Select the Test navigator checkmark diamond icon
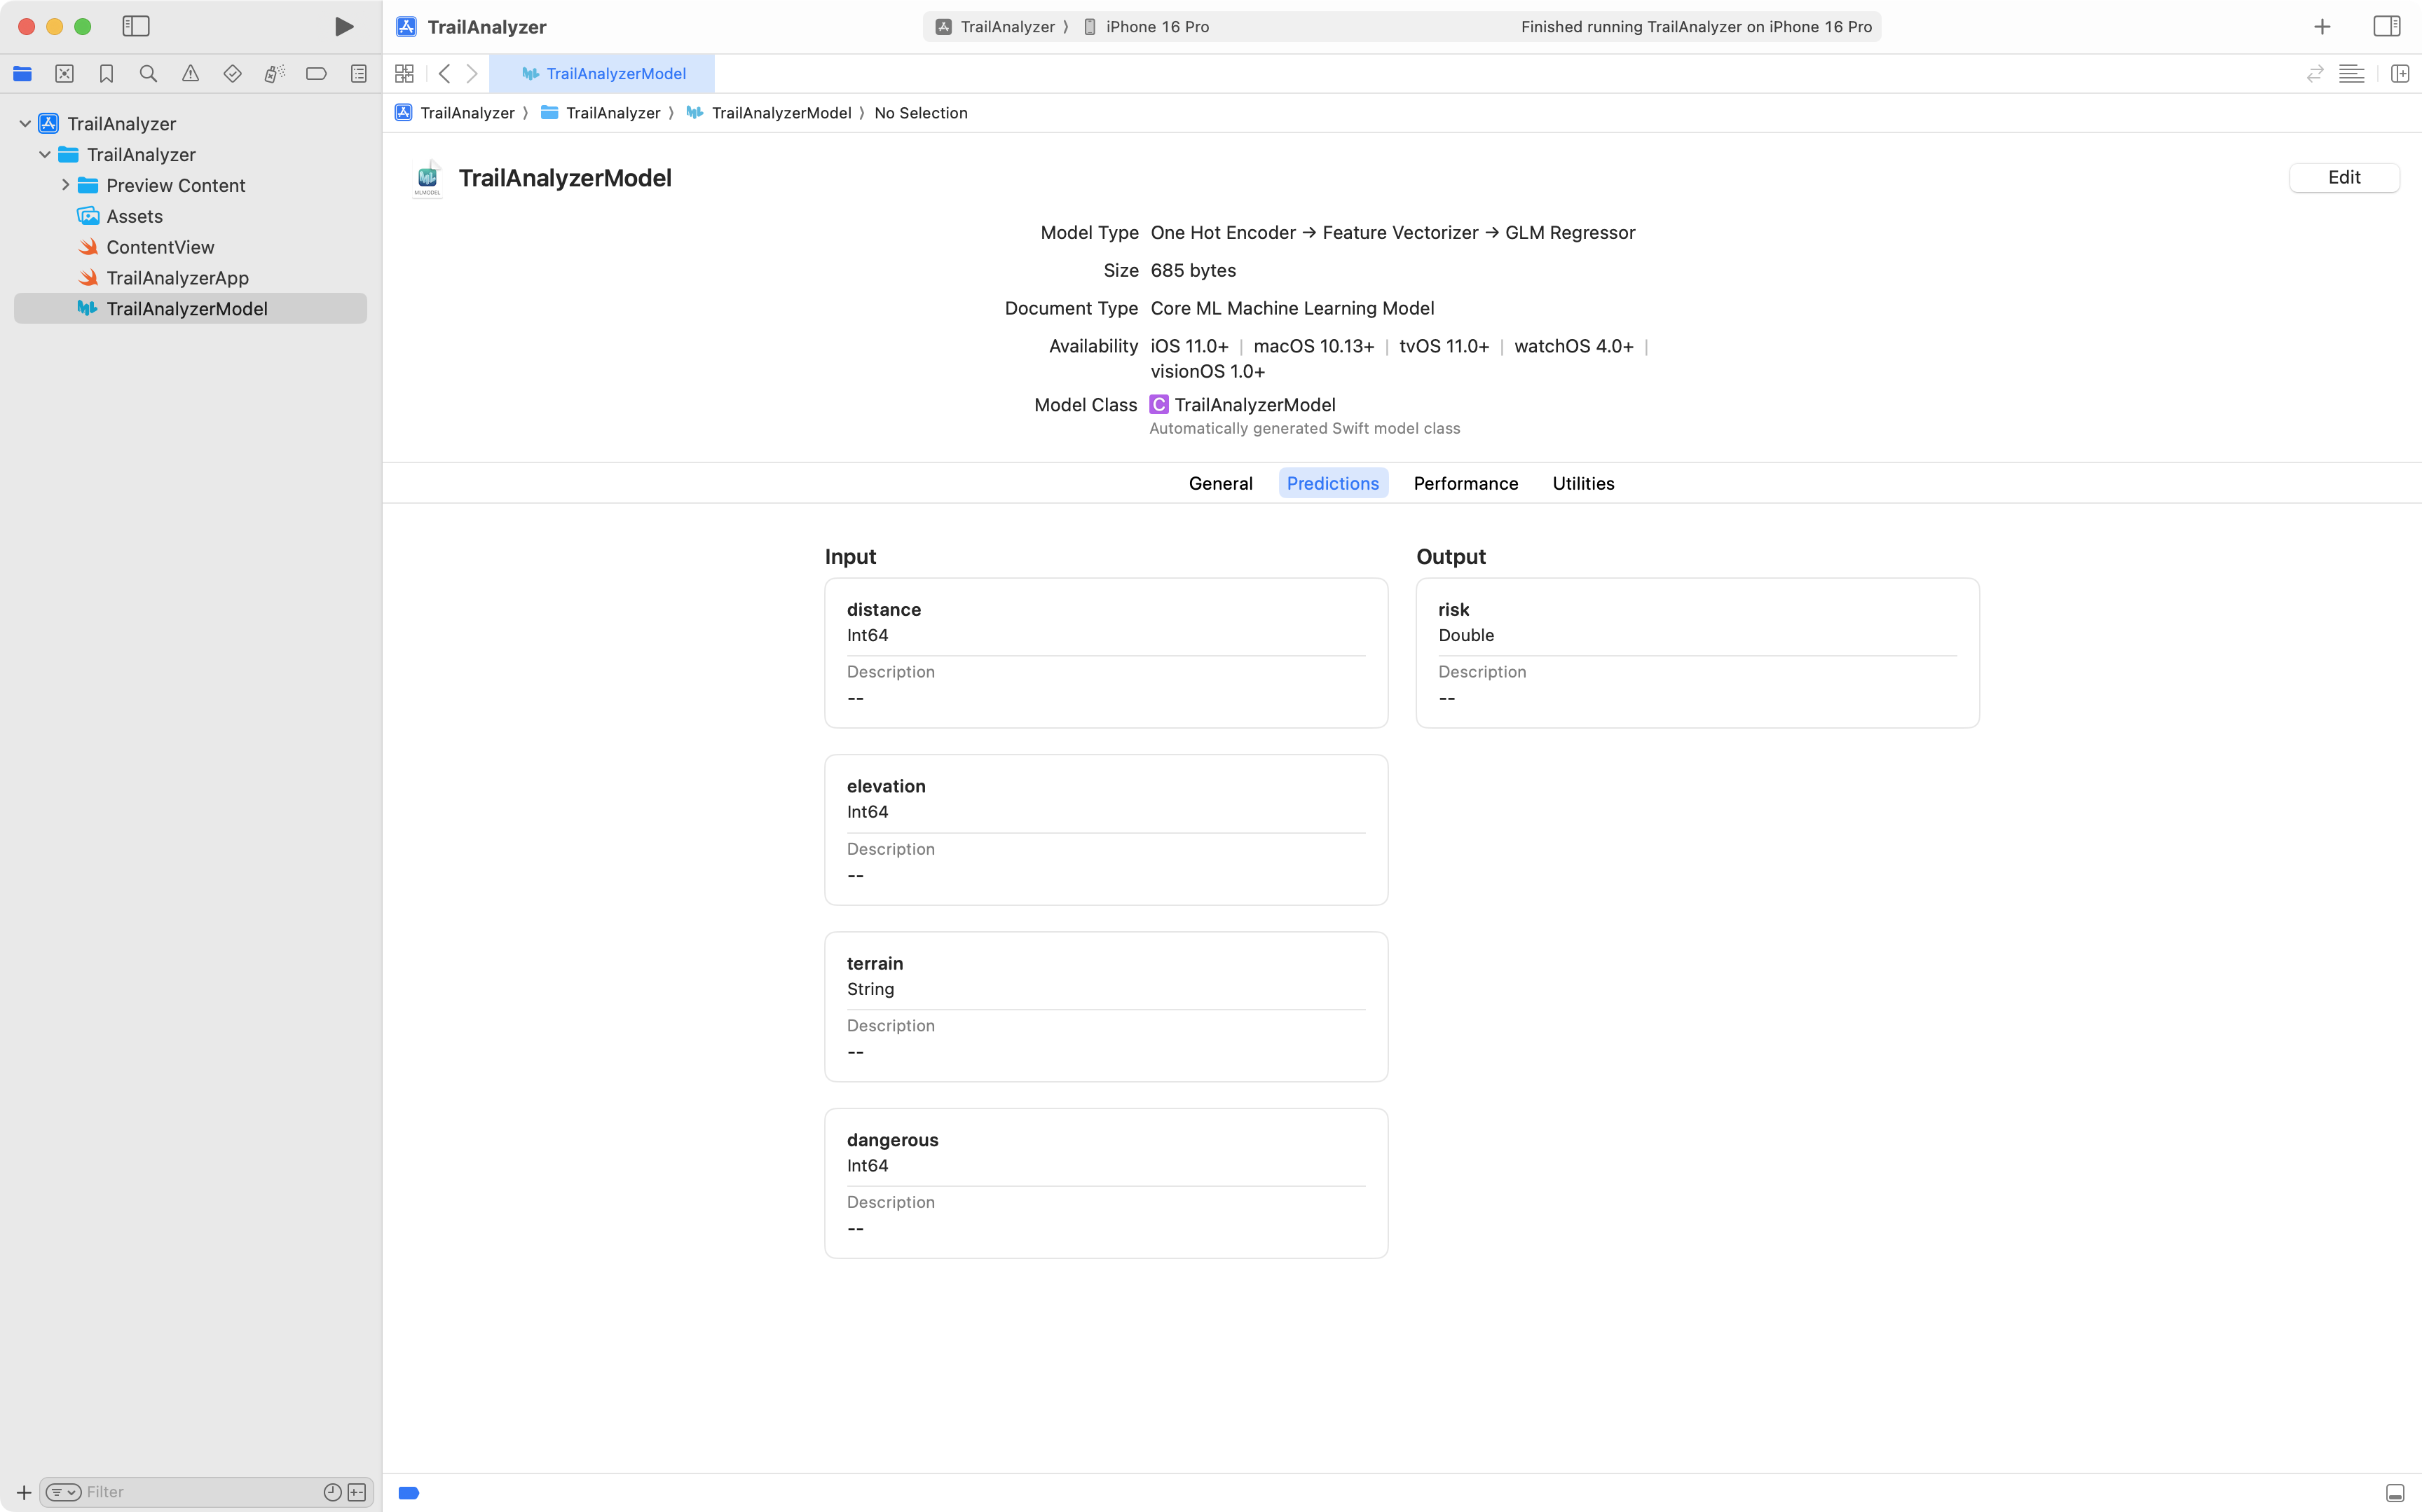Screen dimensions: 2422x1512 pyautogui.click(x=232, y=73)
